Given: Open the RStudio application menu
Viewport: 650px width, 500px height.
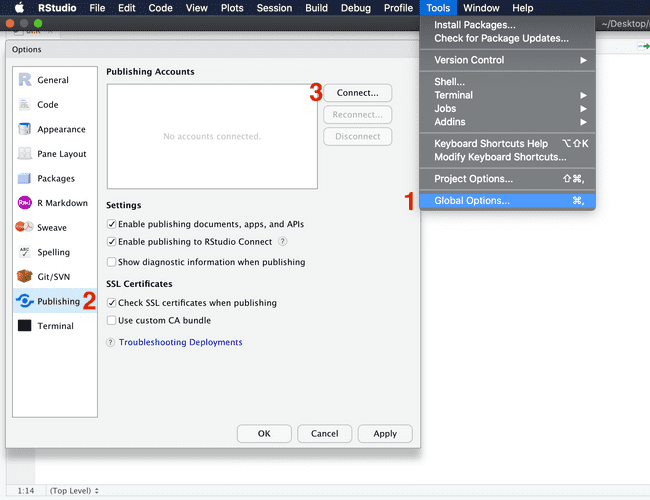Looking at the screenshot, I should (x=57, y=8).
